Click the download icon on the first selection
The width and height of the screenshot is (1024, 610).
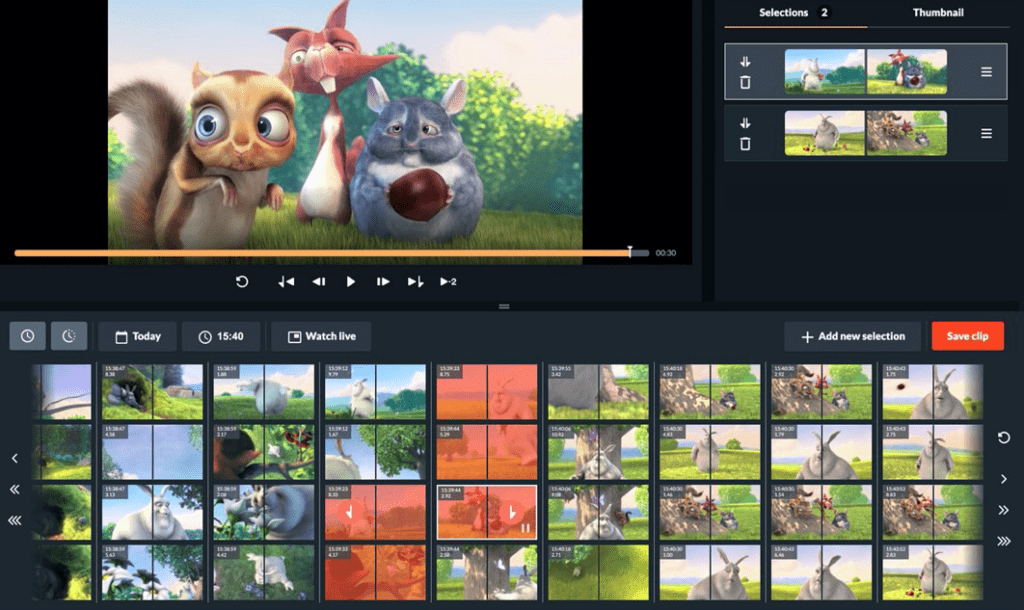tap(745, 60)
